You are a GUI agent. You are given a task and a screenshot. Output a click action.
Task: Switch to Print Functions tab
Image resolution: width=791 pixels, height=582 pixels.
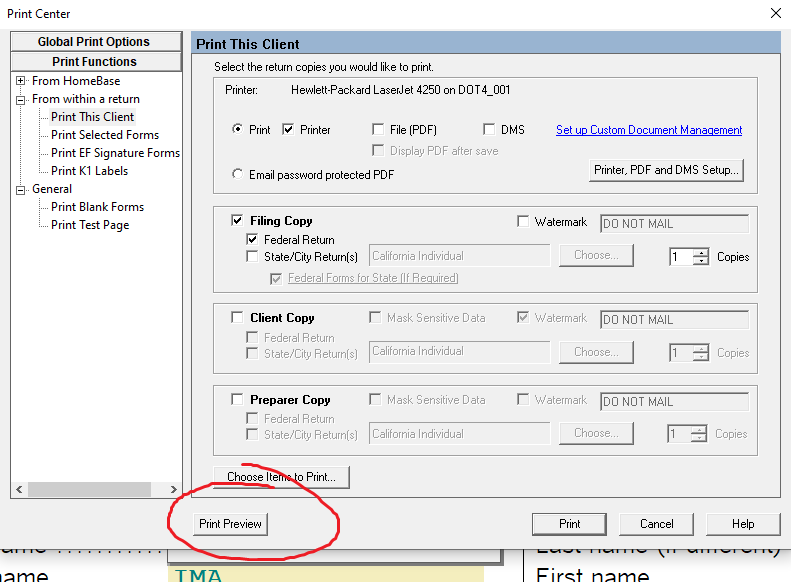94,62
